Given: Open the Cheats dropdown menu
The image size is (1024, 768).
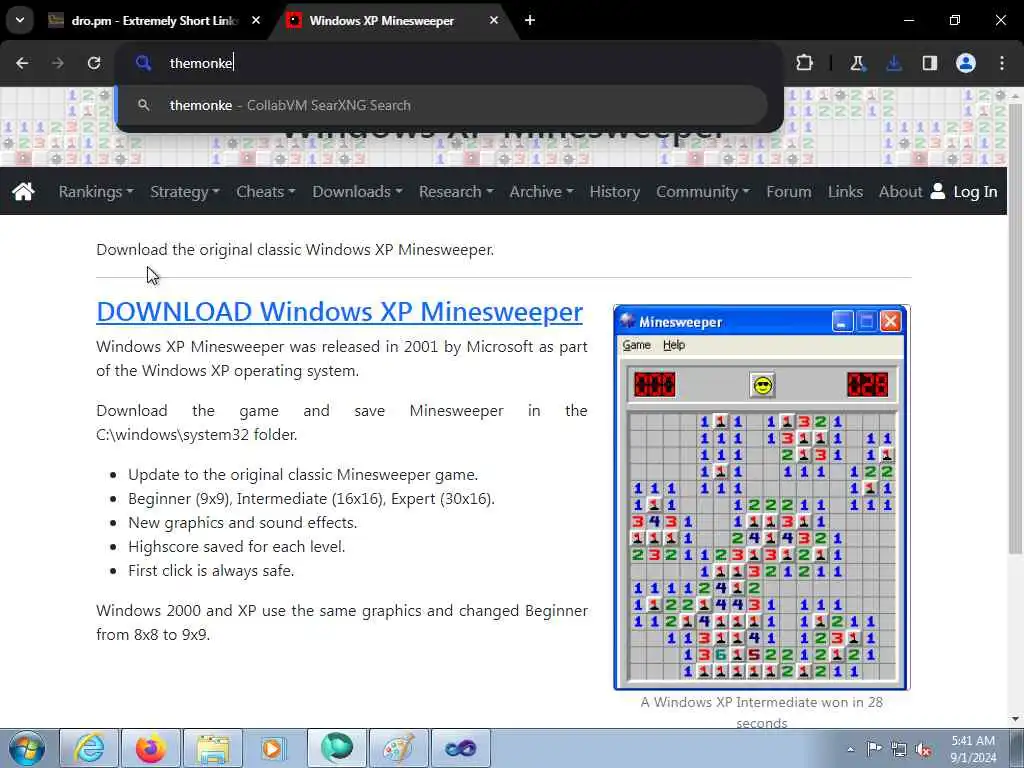Looking at the screenshot, I should pyautogui.click(x=266, y=191).
